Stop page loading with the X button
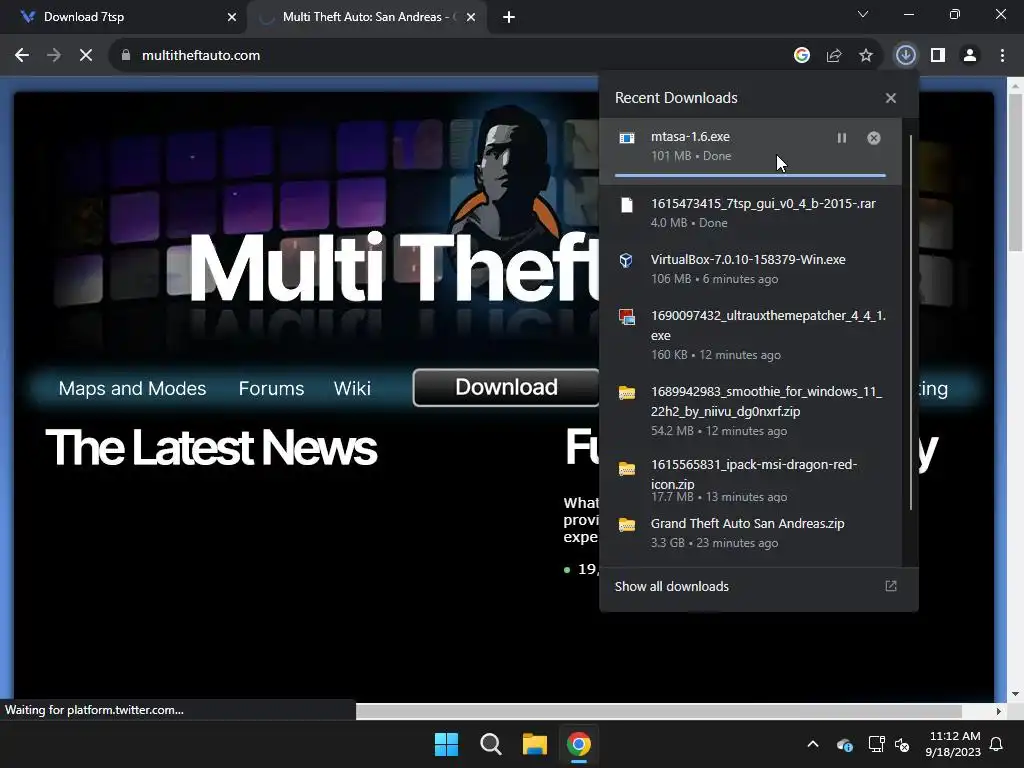 (x=86, y=56)
